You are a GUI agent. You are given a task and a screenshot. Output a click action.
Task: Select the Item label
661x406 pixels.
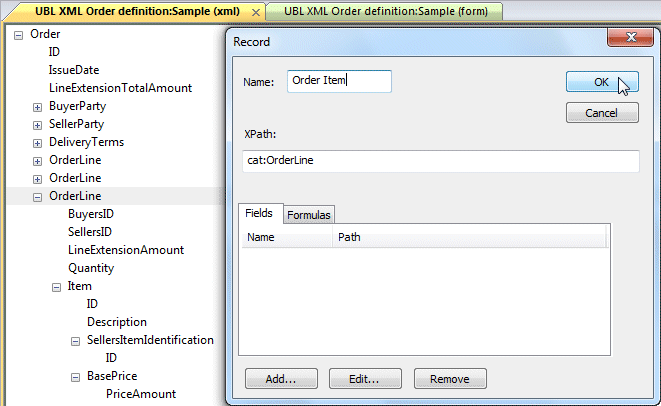pyautogui.click(x=79, y=286)
